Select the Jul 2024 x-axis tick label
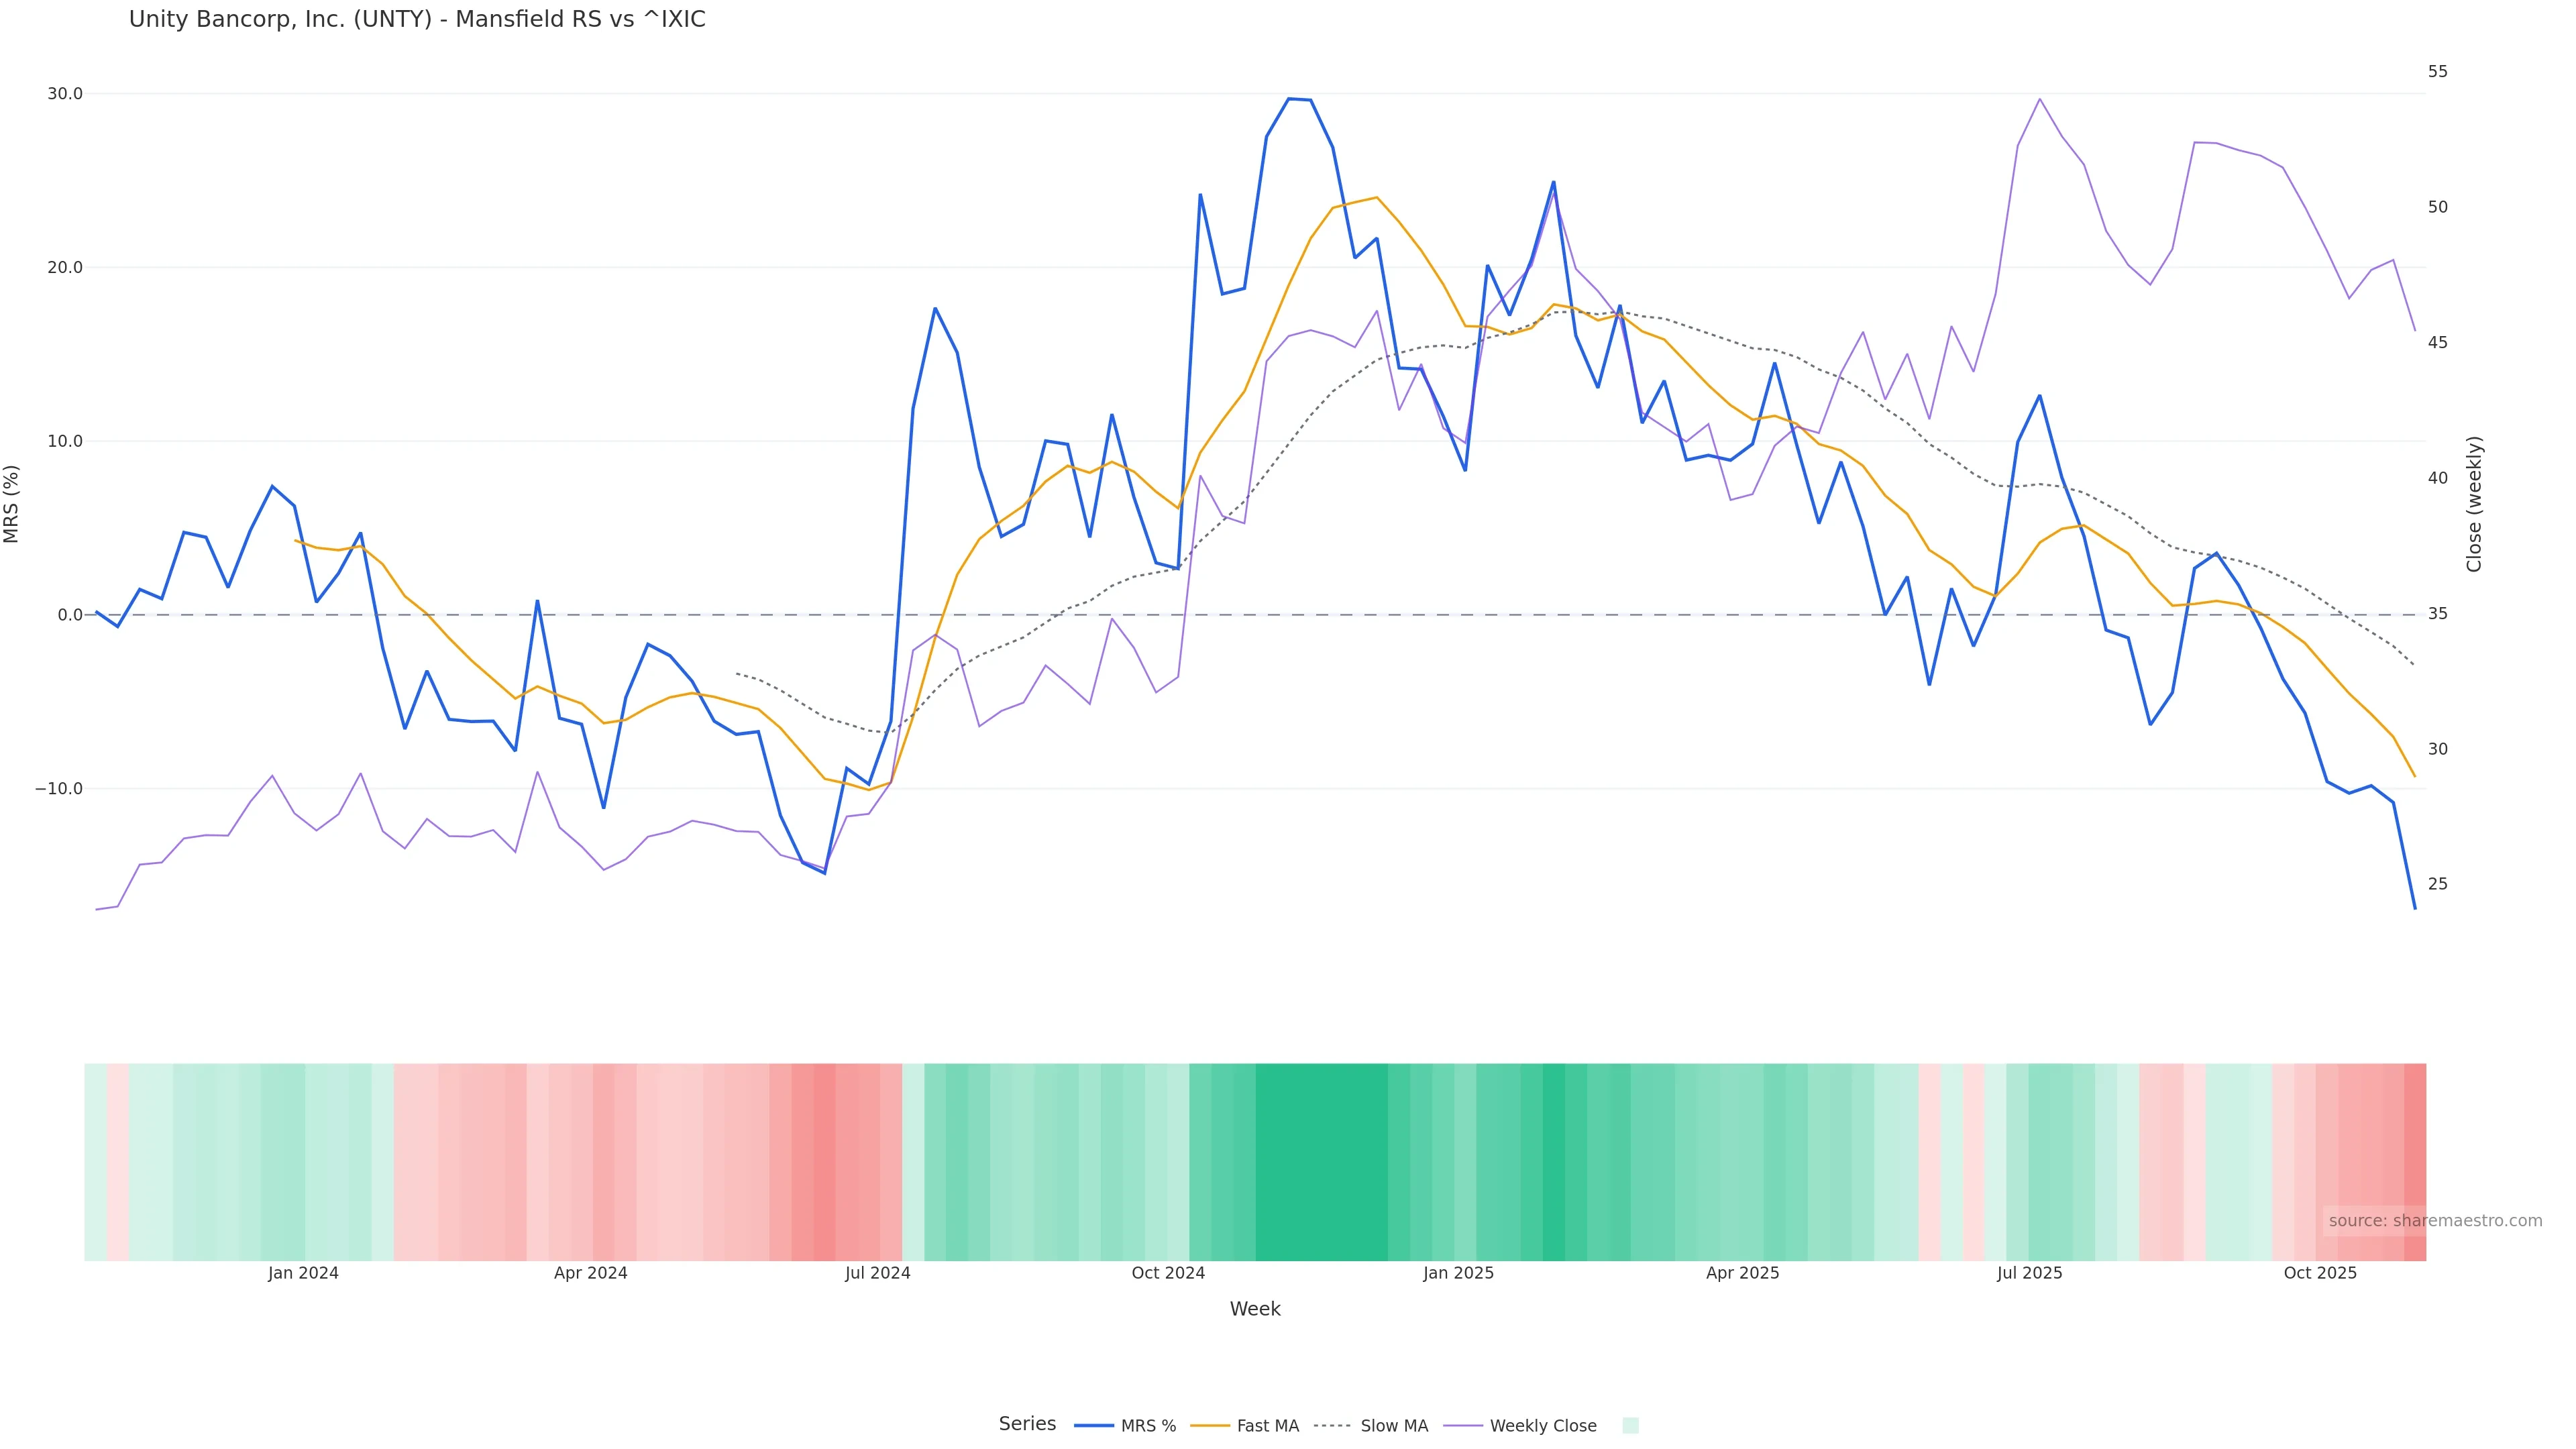Image resolution: width=2576 pixels, height=1449 pixels. point(877,1273)
